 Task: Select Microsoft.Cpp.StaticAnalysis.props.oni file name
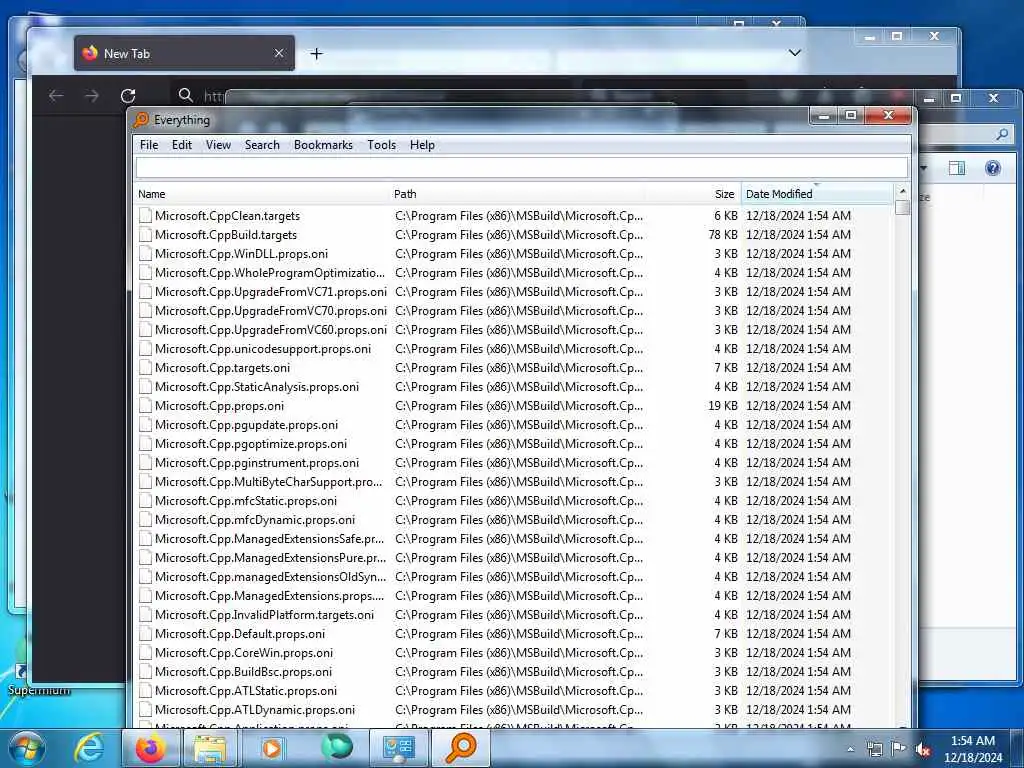tap(257, 387)
